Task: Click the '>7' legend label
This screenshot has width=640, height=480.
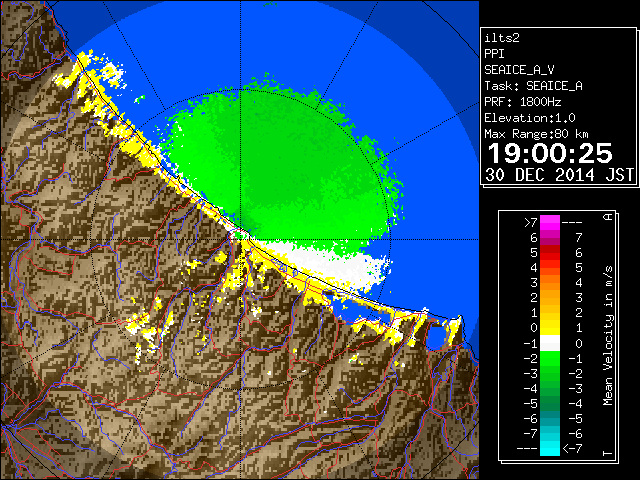Action: (x=531, y=222)
